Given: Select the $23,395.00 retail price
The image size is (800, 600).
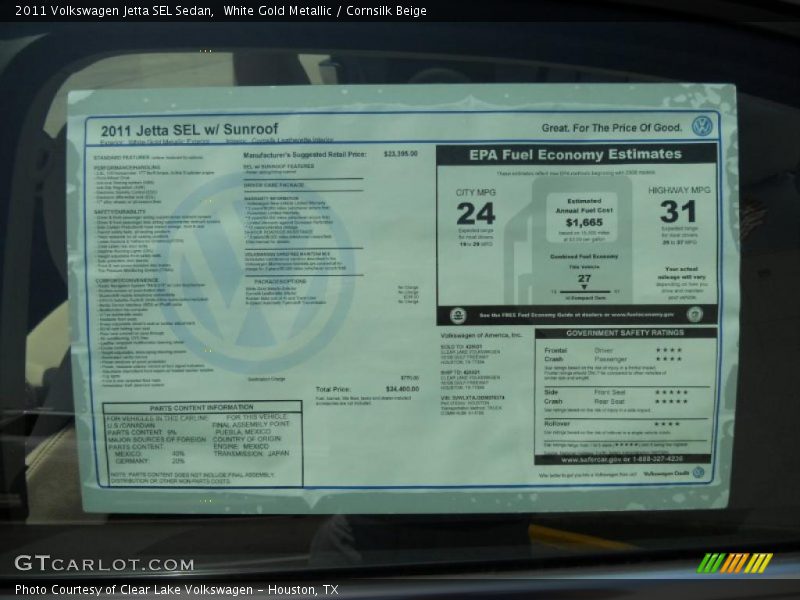Looking at the screenshot, I should pos(401,154).
